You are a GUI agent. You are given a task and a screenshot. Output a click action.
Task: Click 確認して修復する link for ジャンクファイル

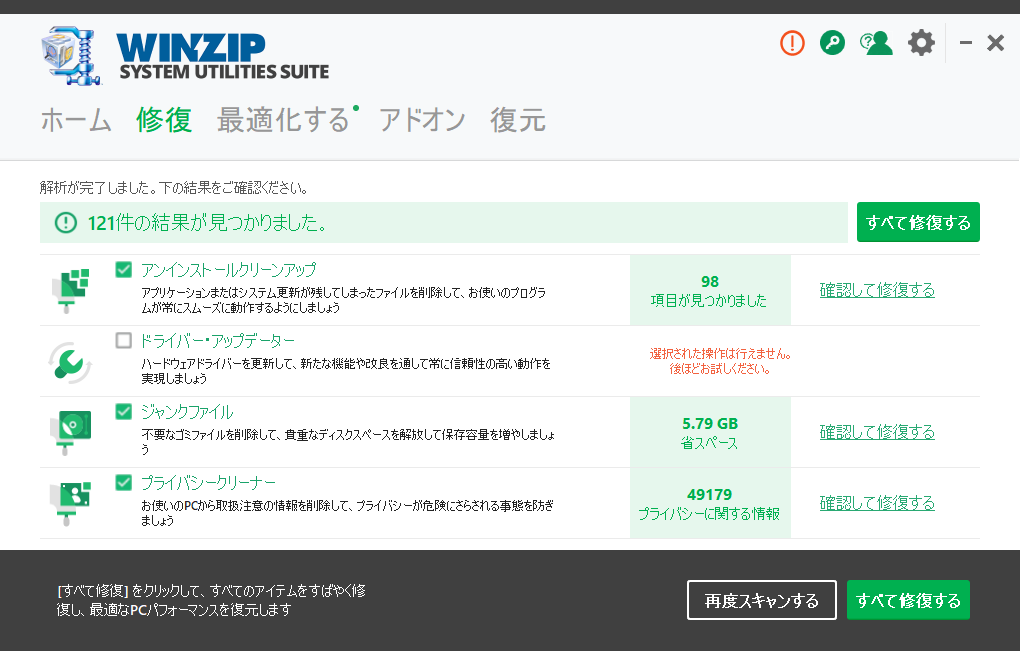[877, 432]
